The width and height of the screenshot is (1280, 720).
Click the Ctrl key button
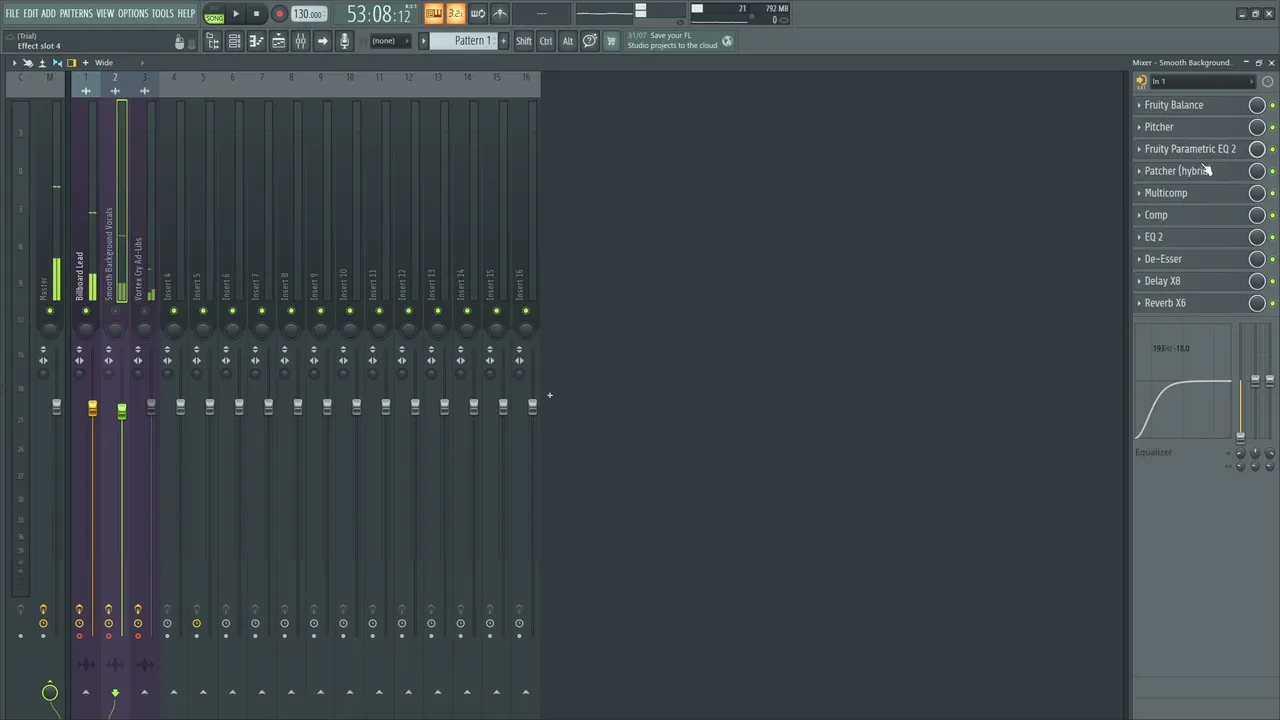[546, 41]
